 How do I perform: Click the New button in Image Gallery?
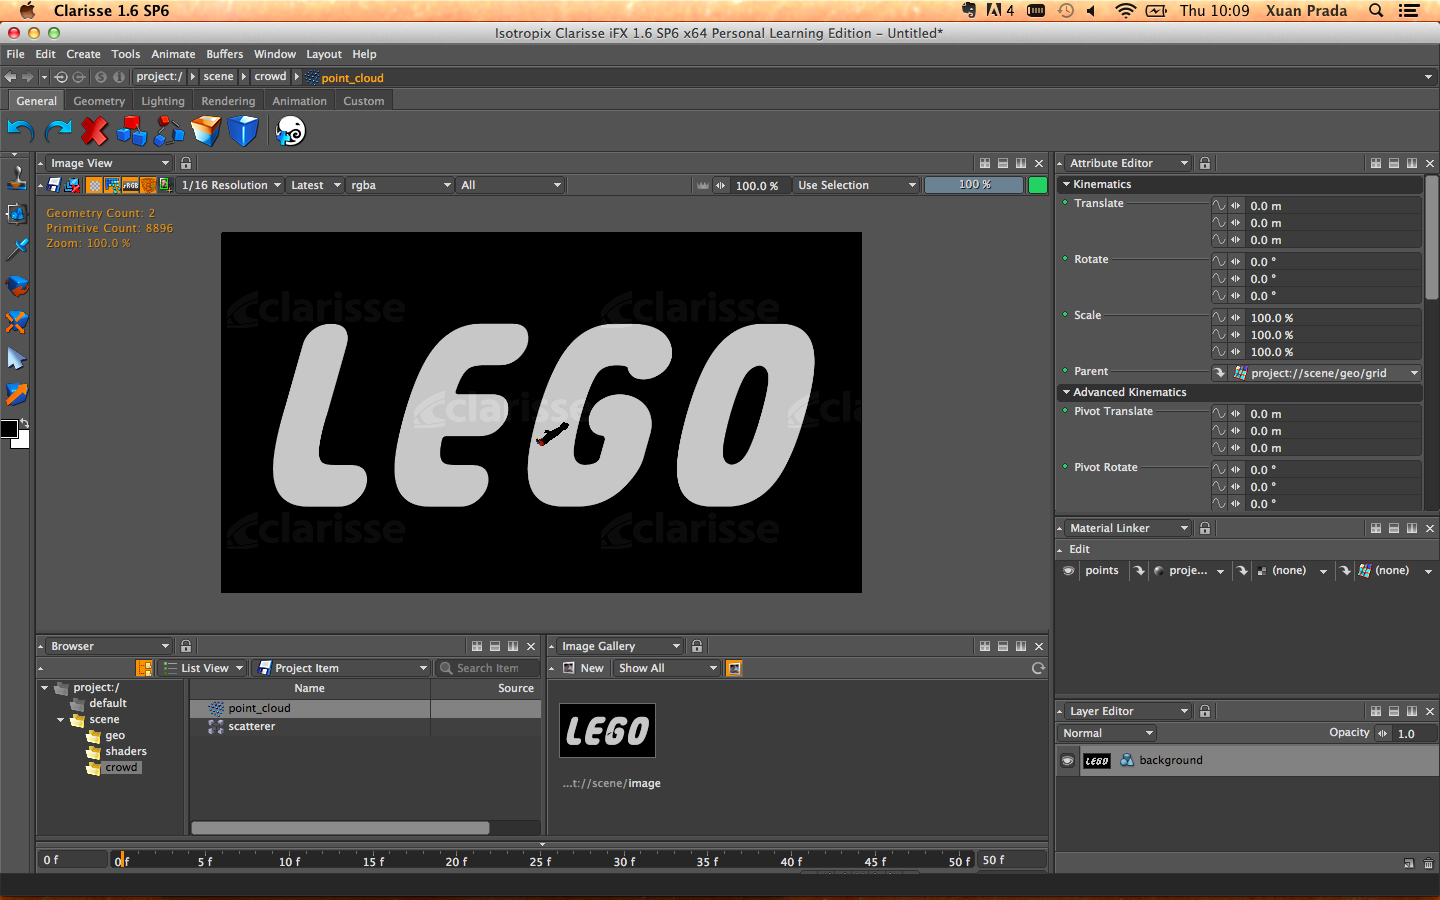coord(584,668)
